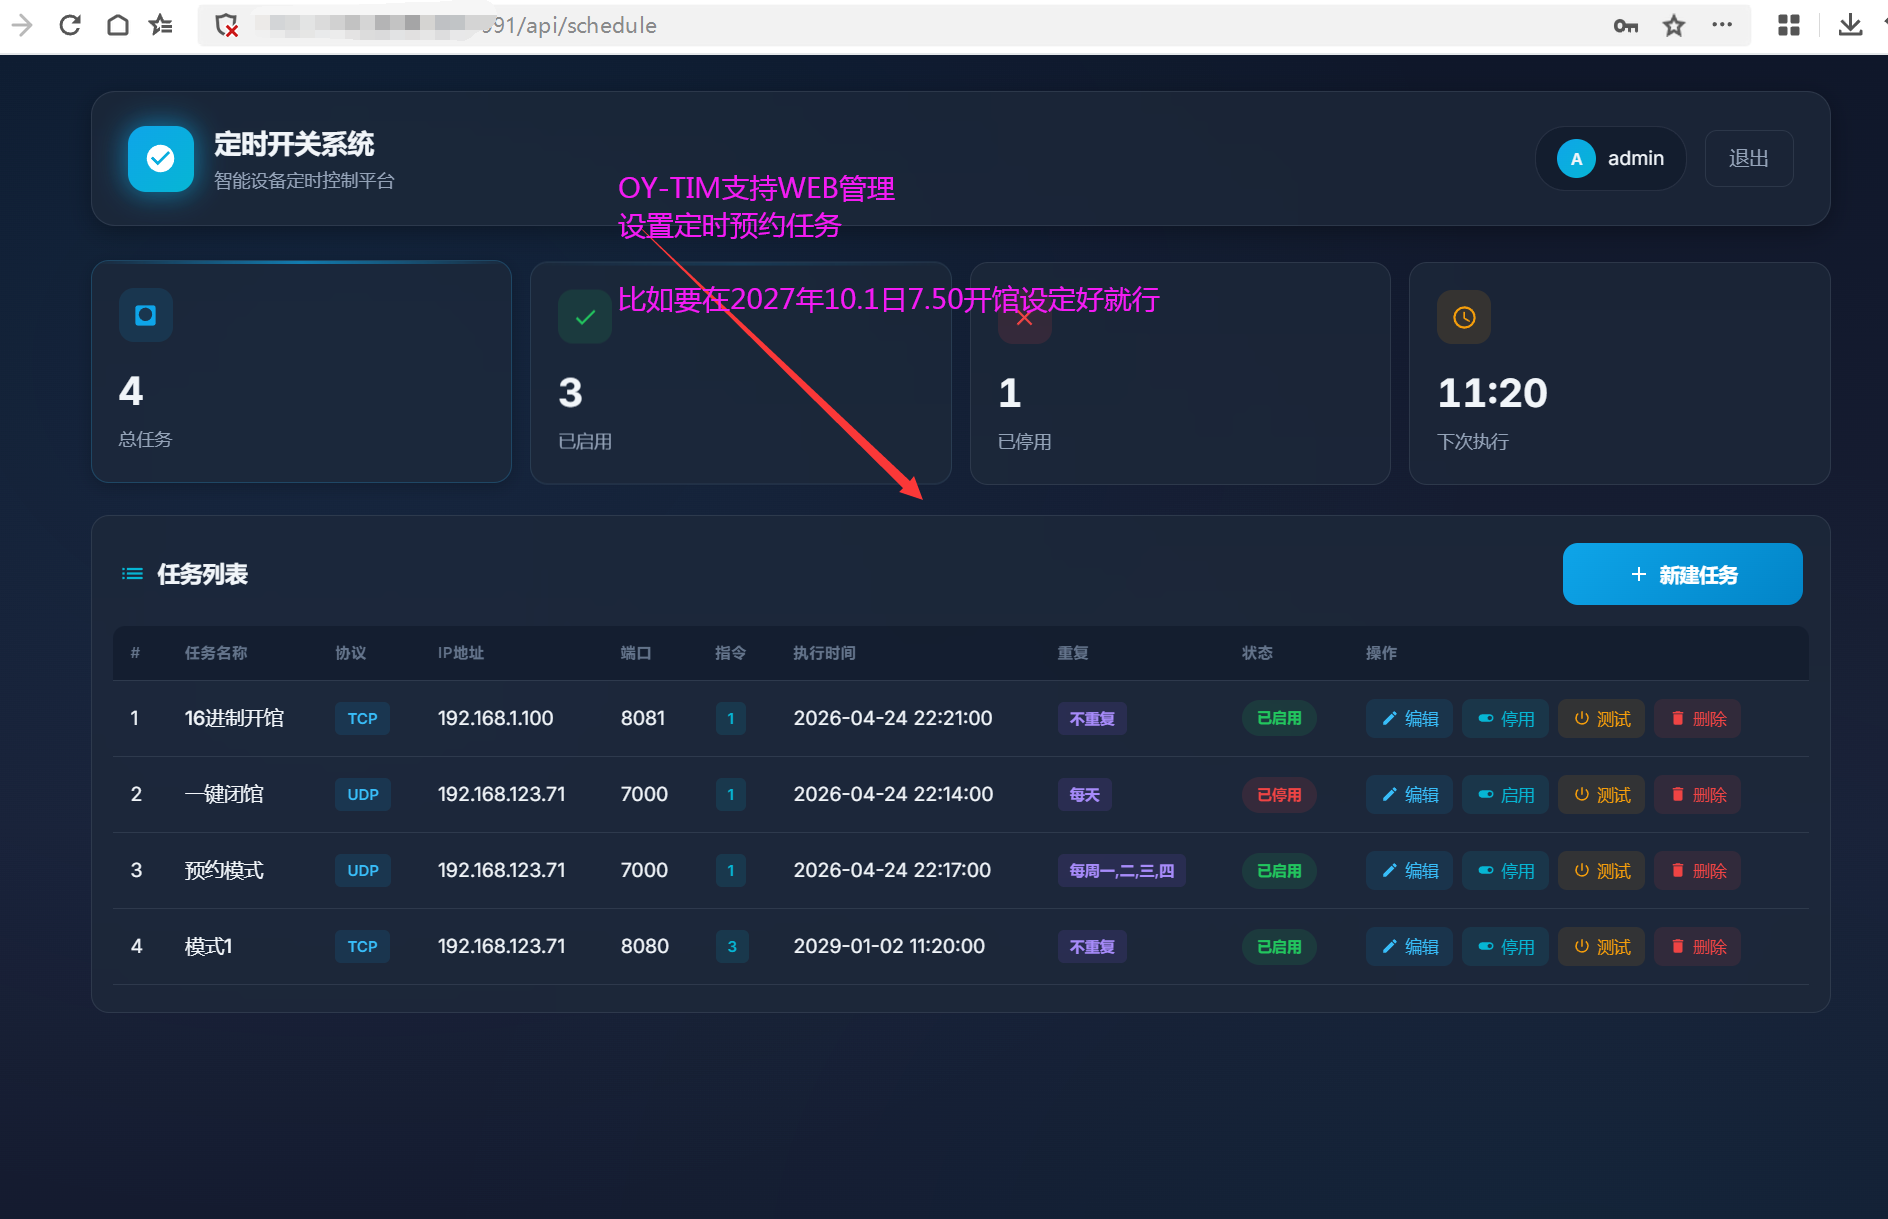Click the 退出 logout button
This screenshot has width=1888, height=1219.
tap(1749, 158)
